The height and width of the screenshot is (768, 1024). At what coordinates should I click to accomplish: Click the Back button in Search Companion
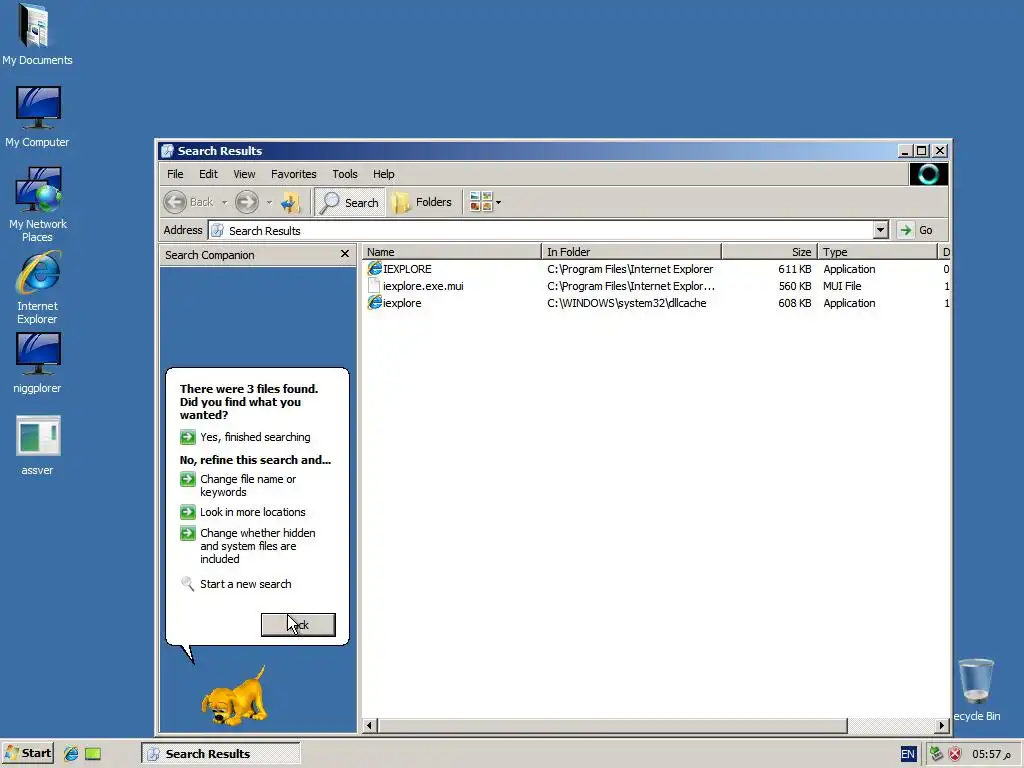298,625
